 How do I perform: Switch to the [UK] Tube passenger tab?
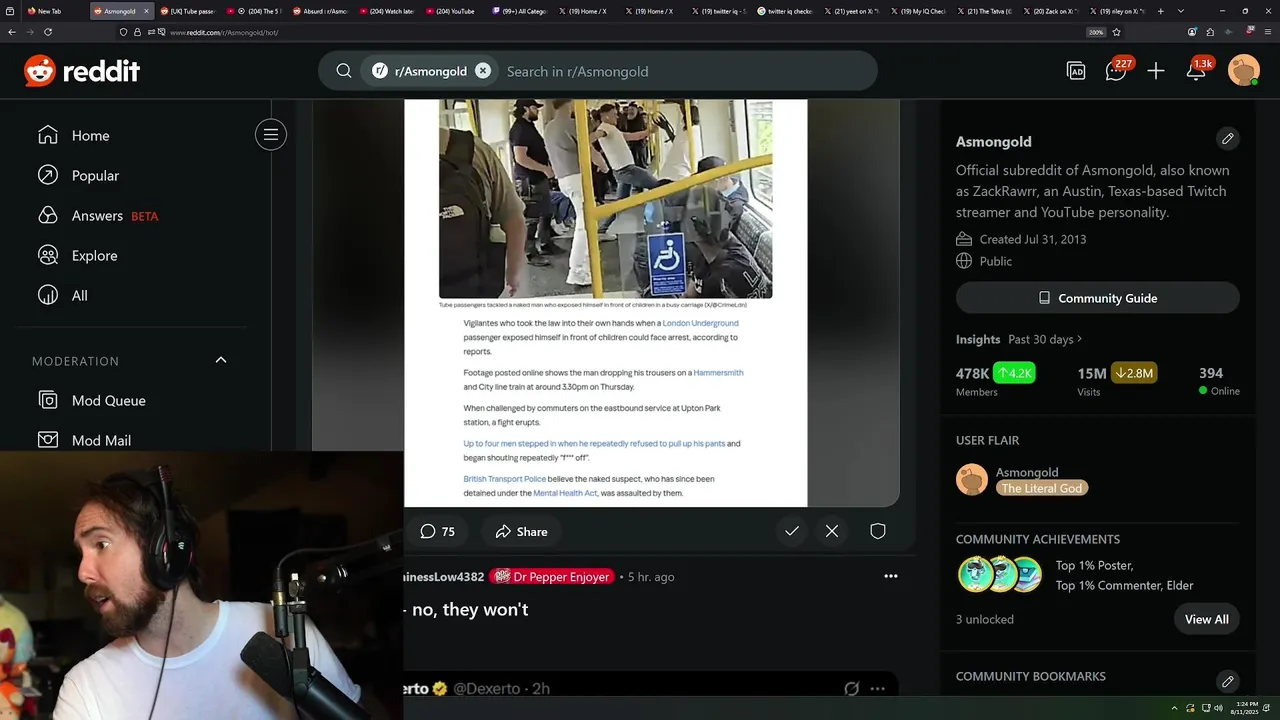pyautogui.click(x=187, y=11)
